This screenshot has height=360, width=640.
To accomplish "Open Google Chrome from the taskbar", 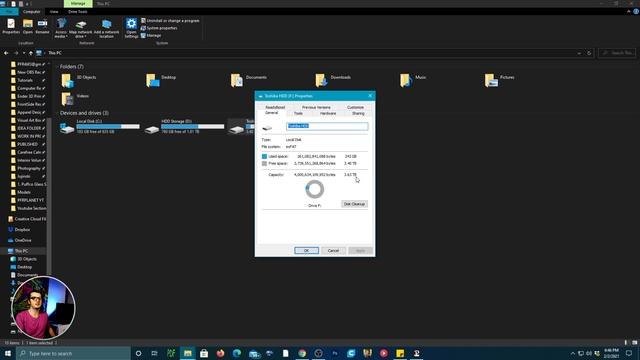I will point(302,353).
